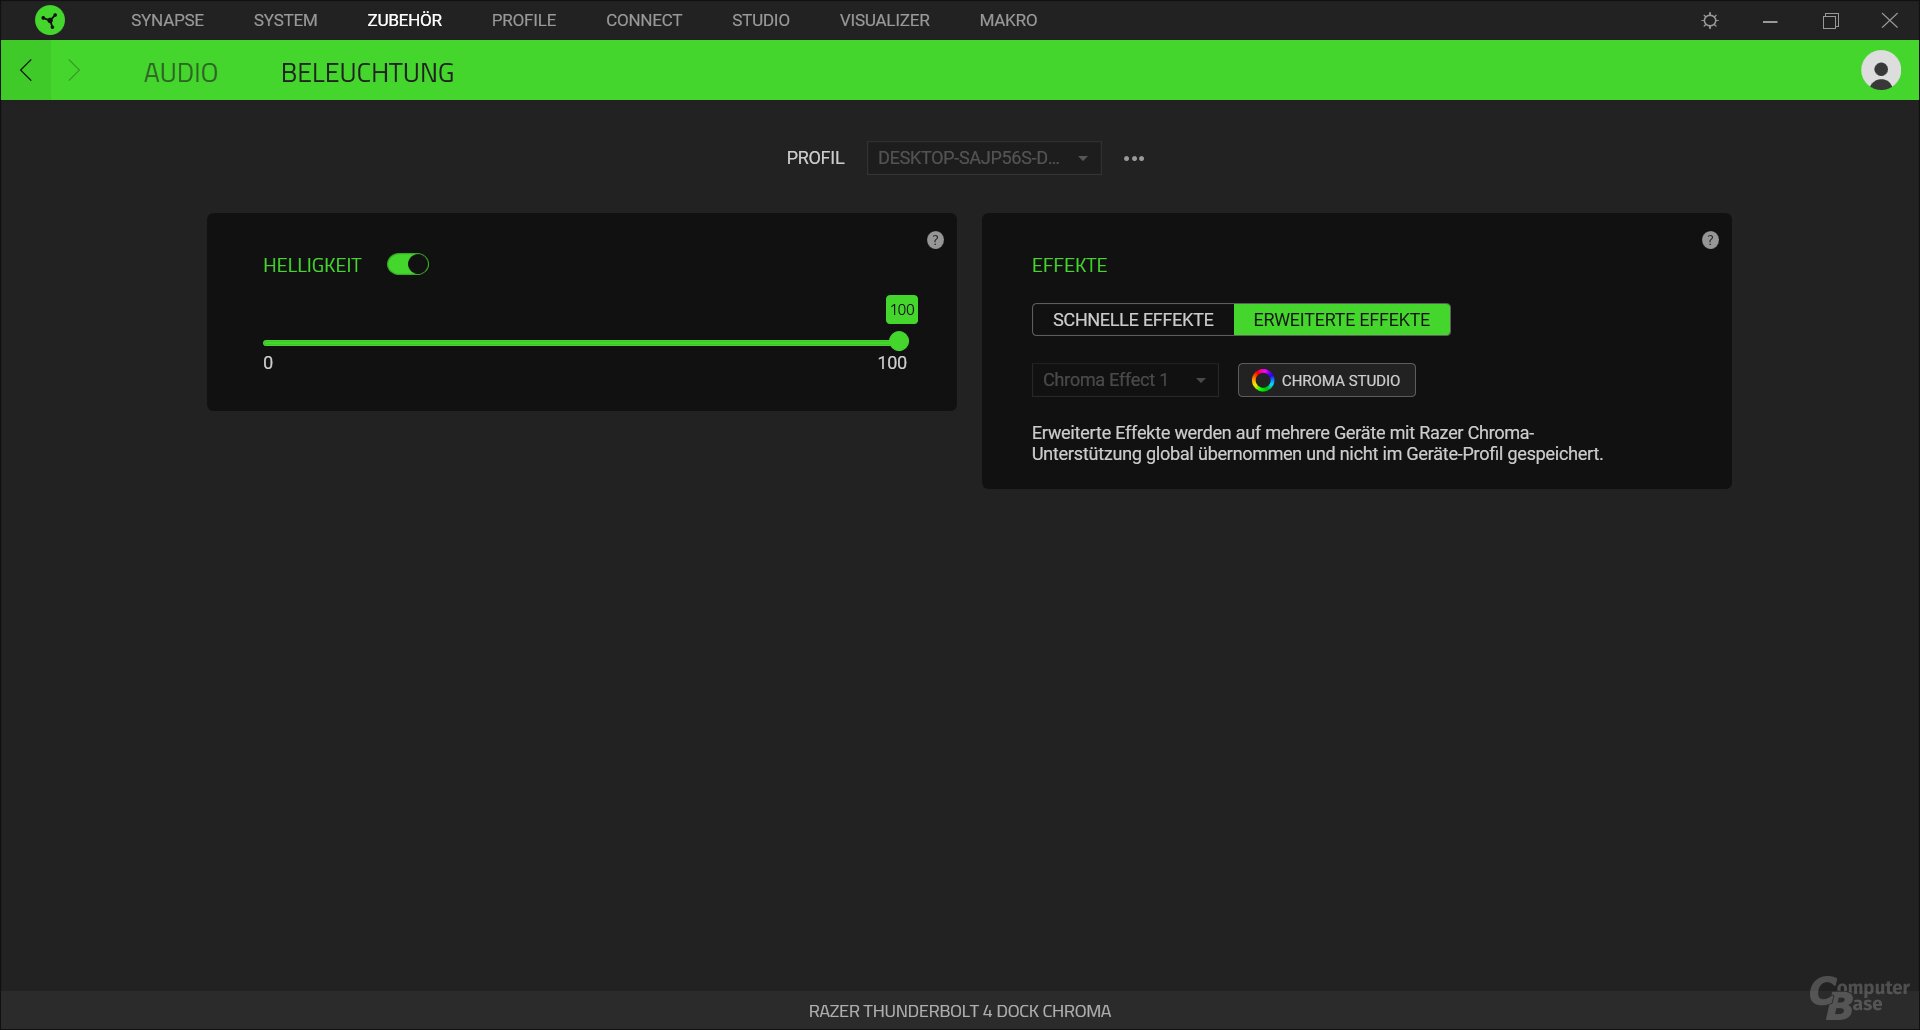Go forward with the right arrow

pos(73,70)
